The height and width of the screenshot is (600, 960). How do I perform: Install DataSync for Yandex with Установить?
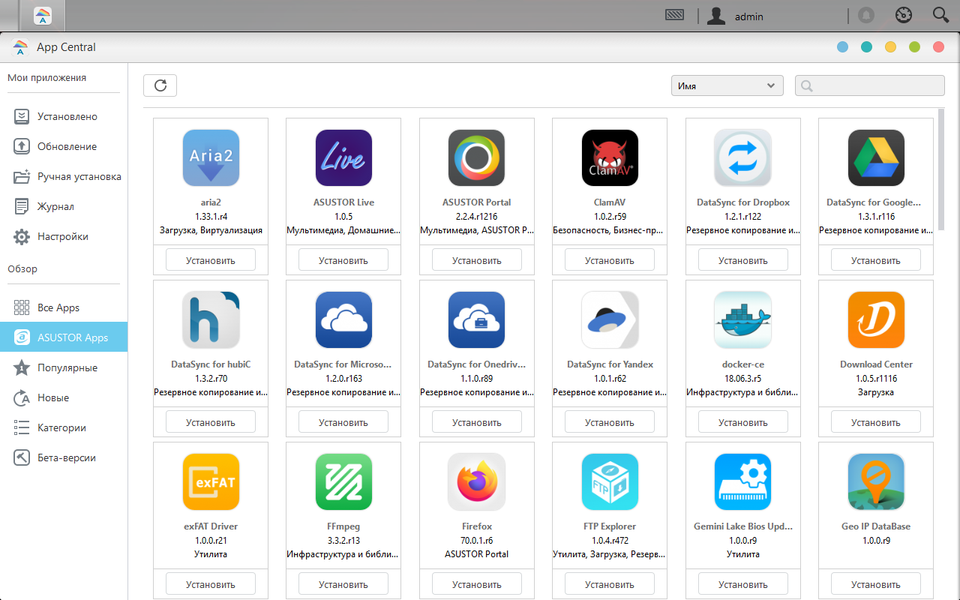[x=609, y=422]
